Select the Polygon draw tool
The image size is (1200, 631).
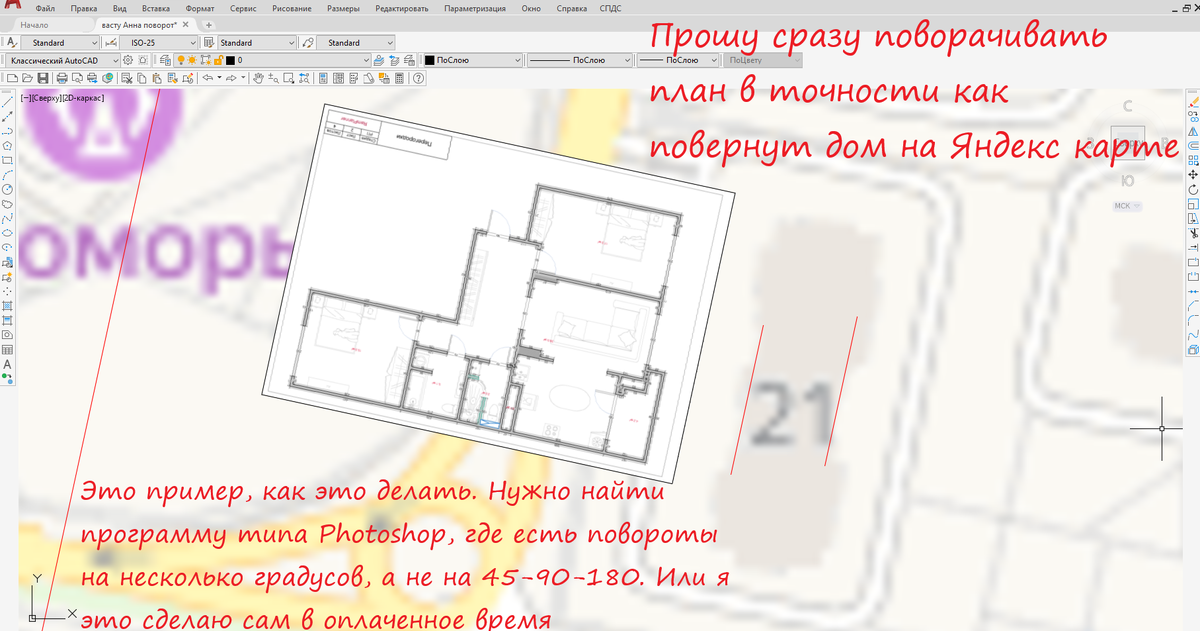click(7, 146)
